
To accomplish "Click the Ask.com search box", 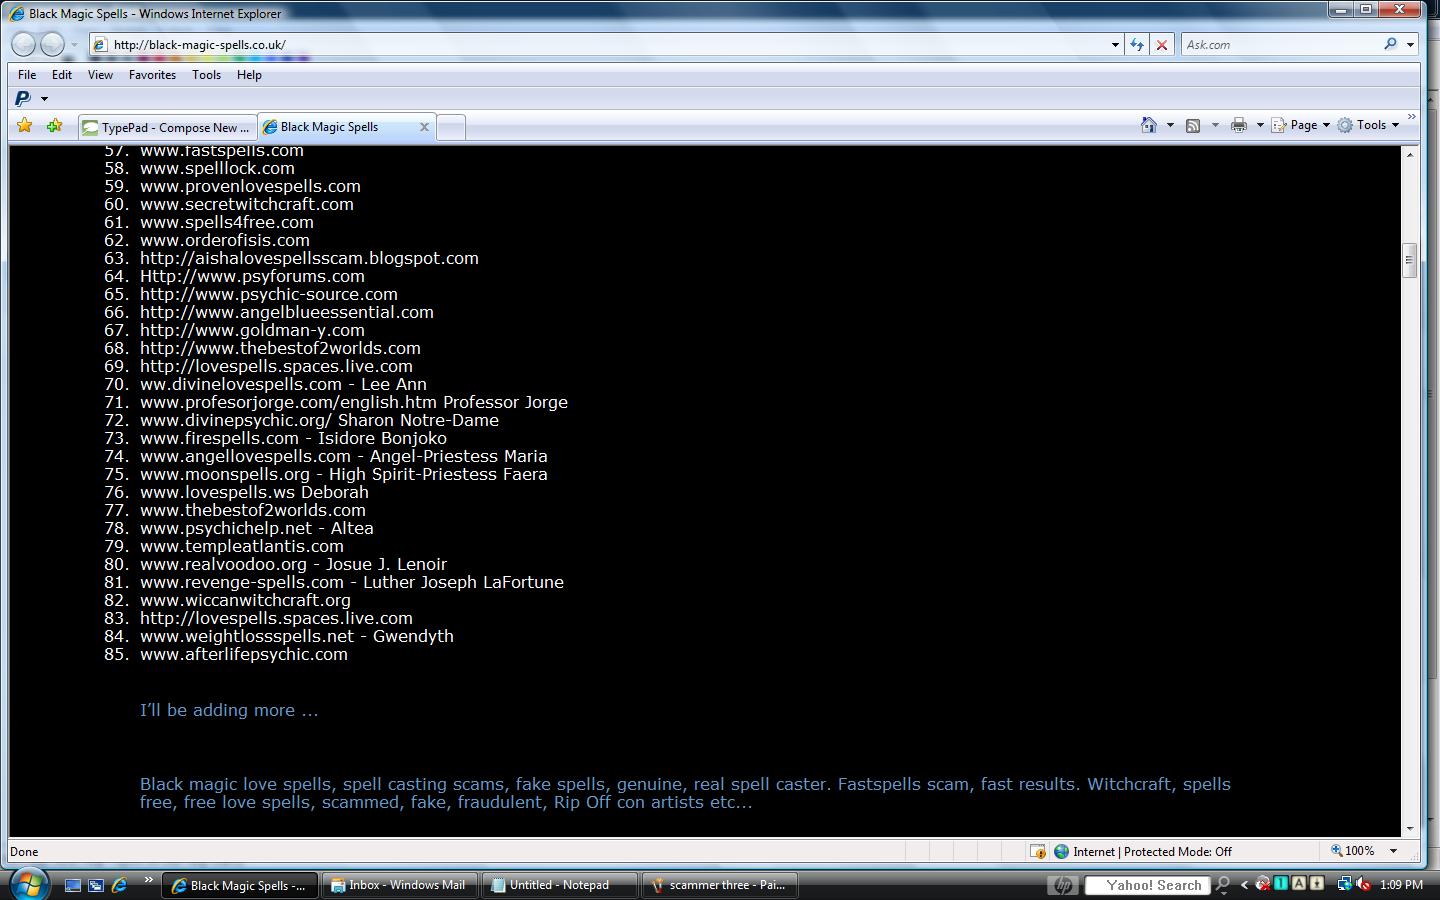I will coord(1280,45).
